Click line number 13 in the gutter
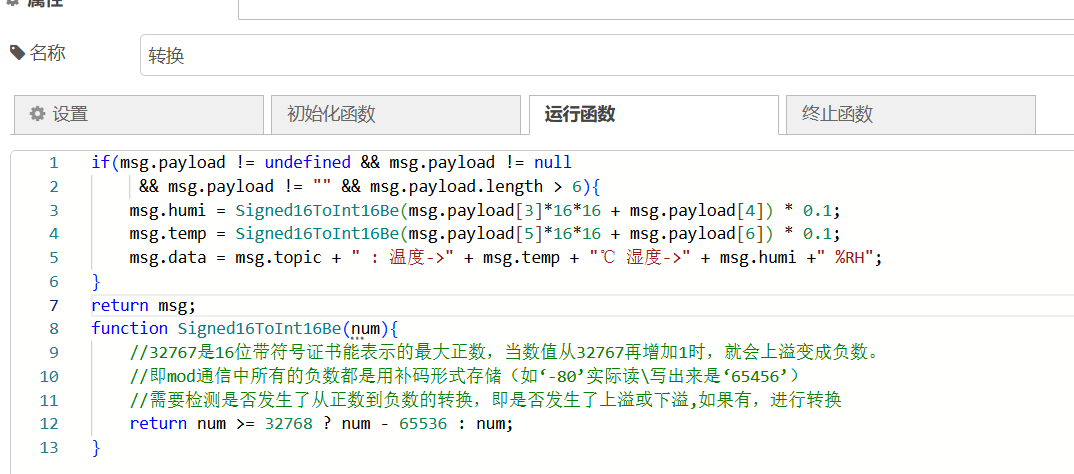The width and height of the screenshot is (1074, 474). tap(49, 447)
